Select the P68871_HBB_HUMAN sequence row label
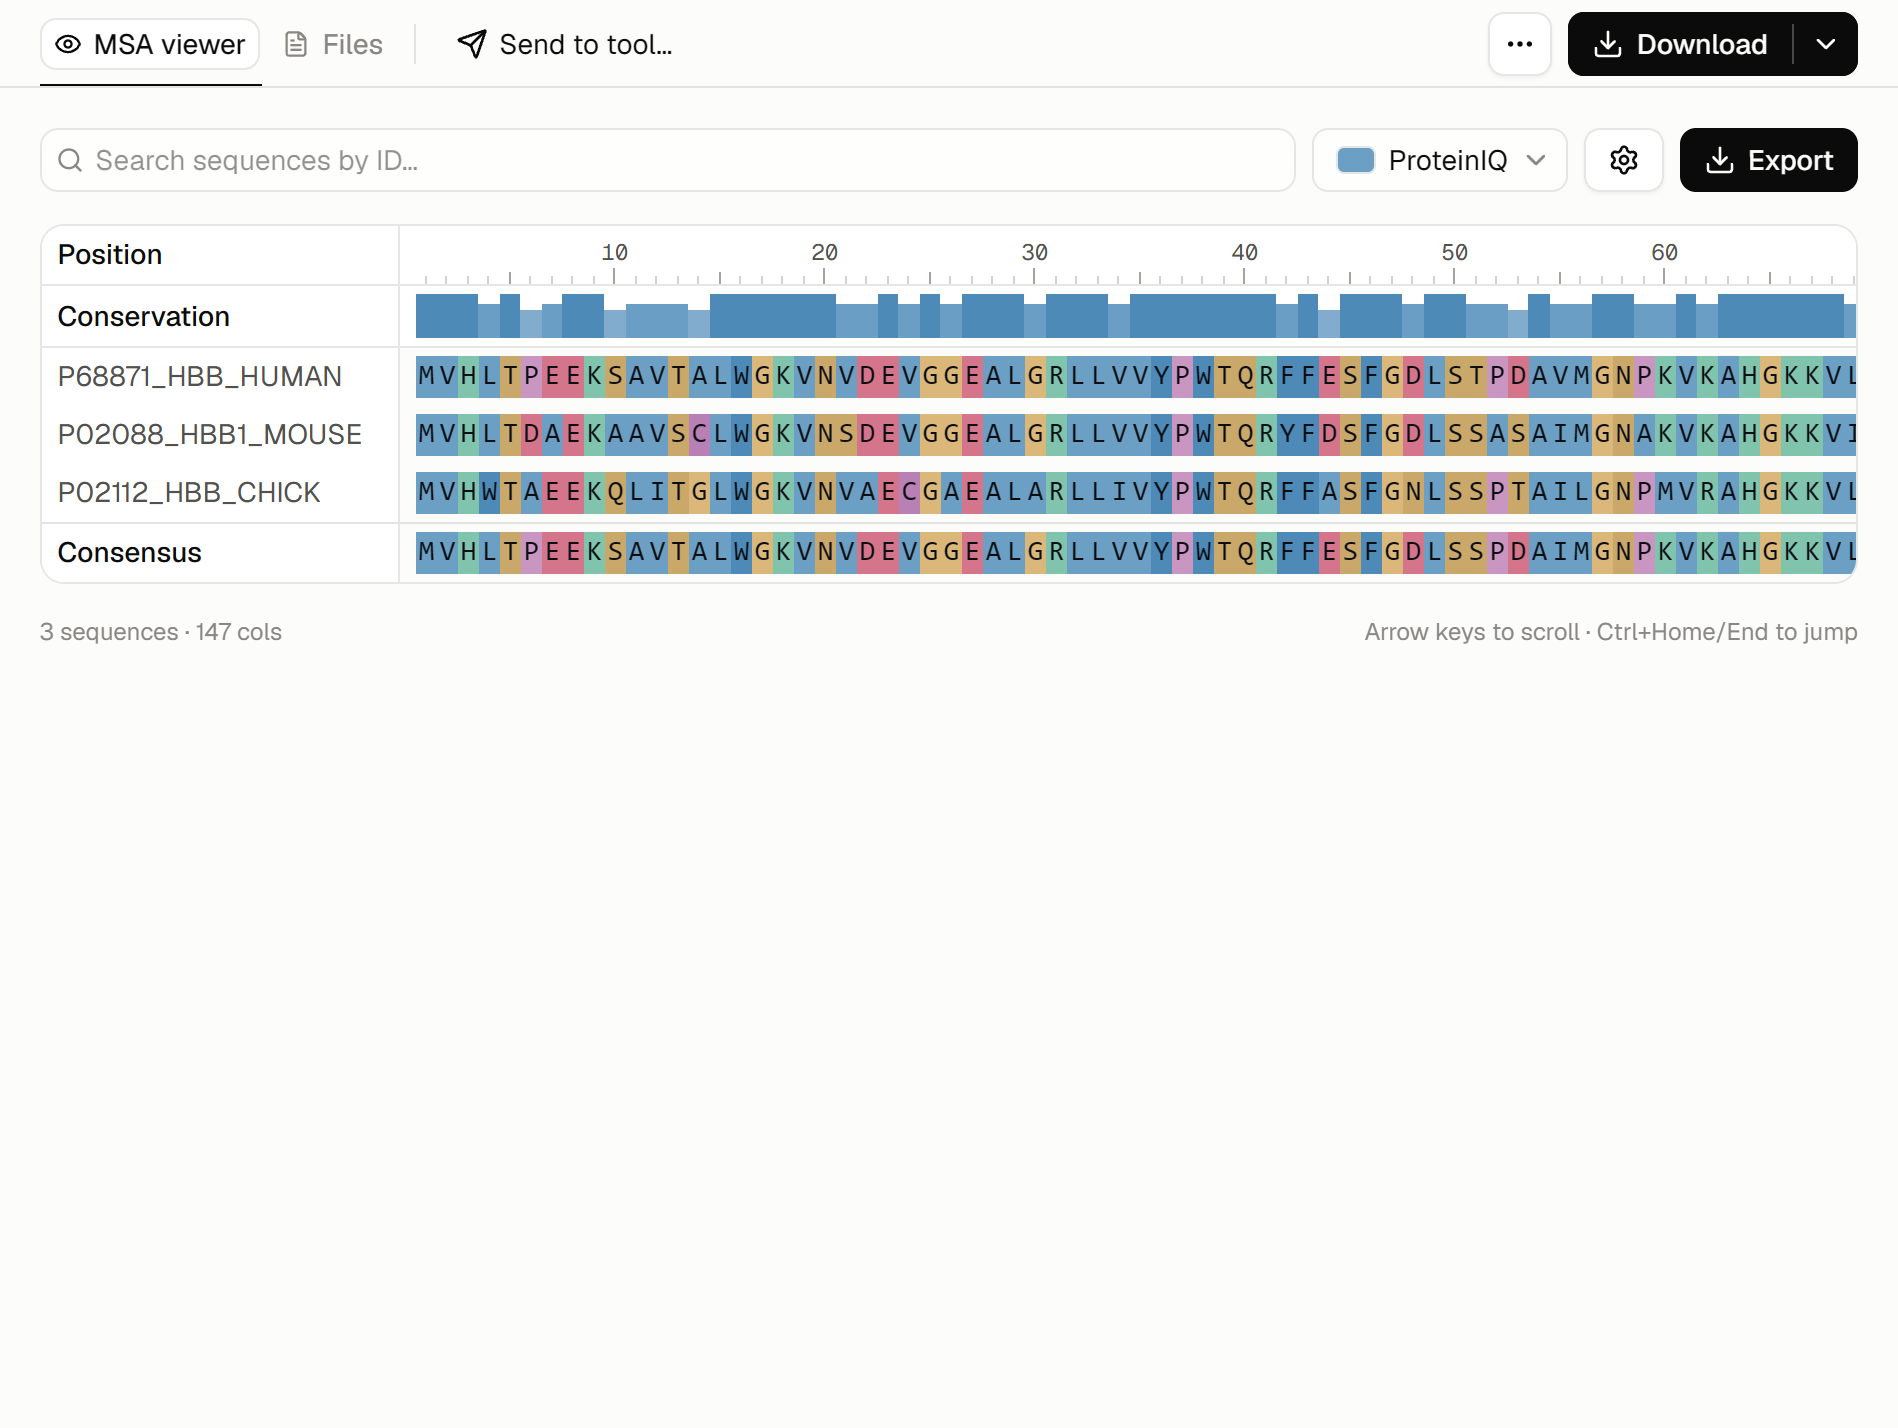The width and height of the screenshot is (1898, 1428). tap(200, 376)
